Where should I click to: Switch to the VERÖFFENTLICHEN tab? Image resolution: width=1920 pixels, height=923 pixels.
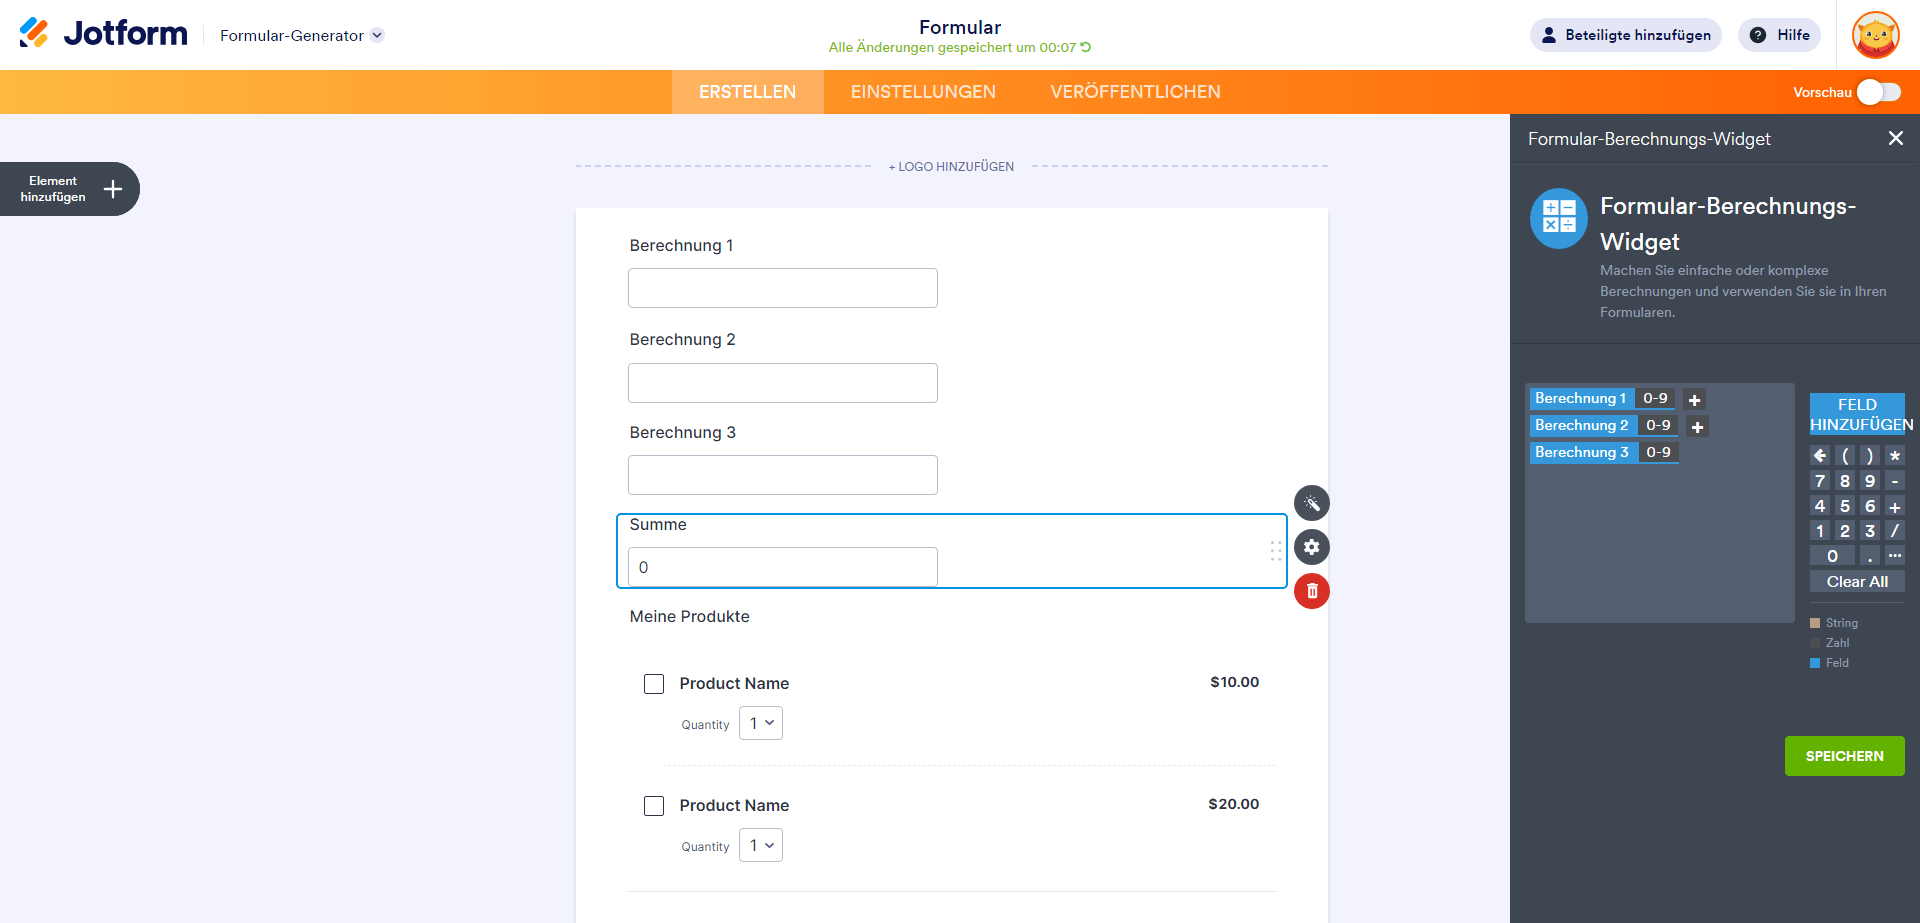click(x=1135, y=92)
